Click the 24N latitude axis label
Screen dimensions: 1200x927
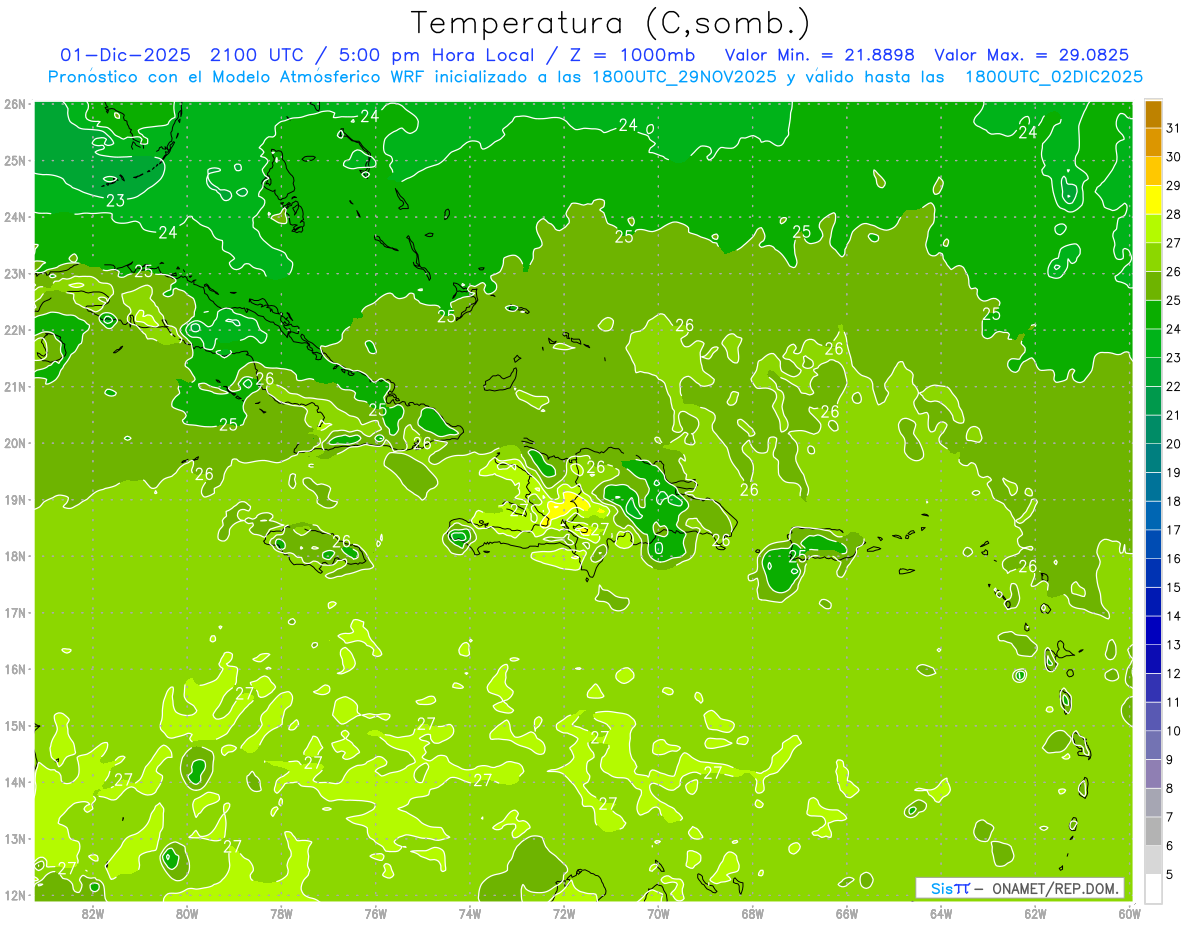click(15, 217)
